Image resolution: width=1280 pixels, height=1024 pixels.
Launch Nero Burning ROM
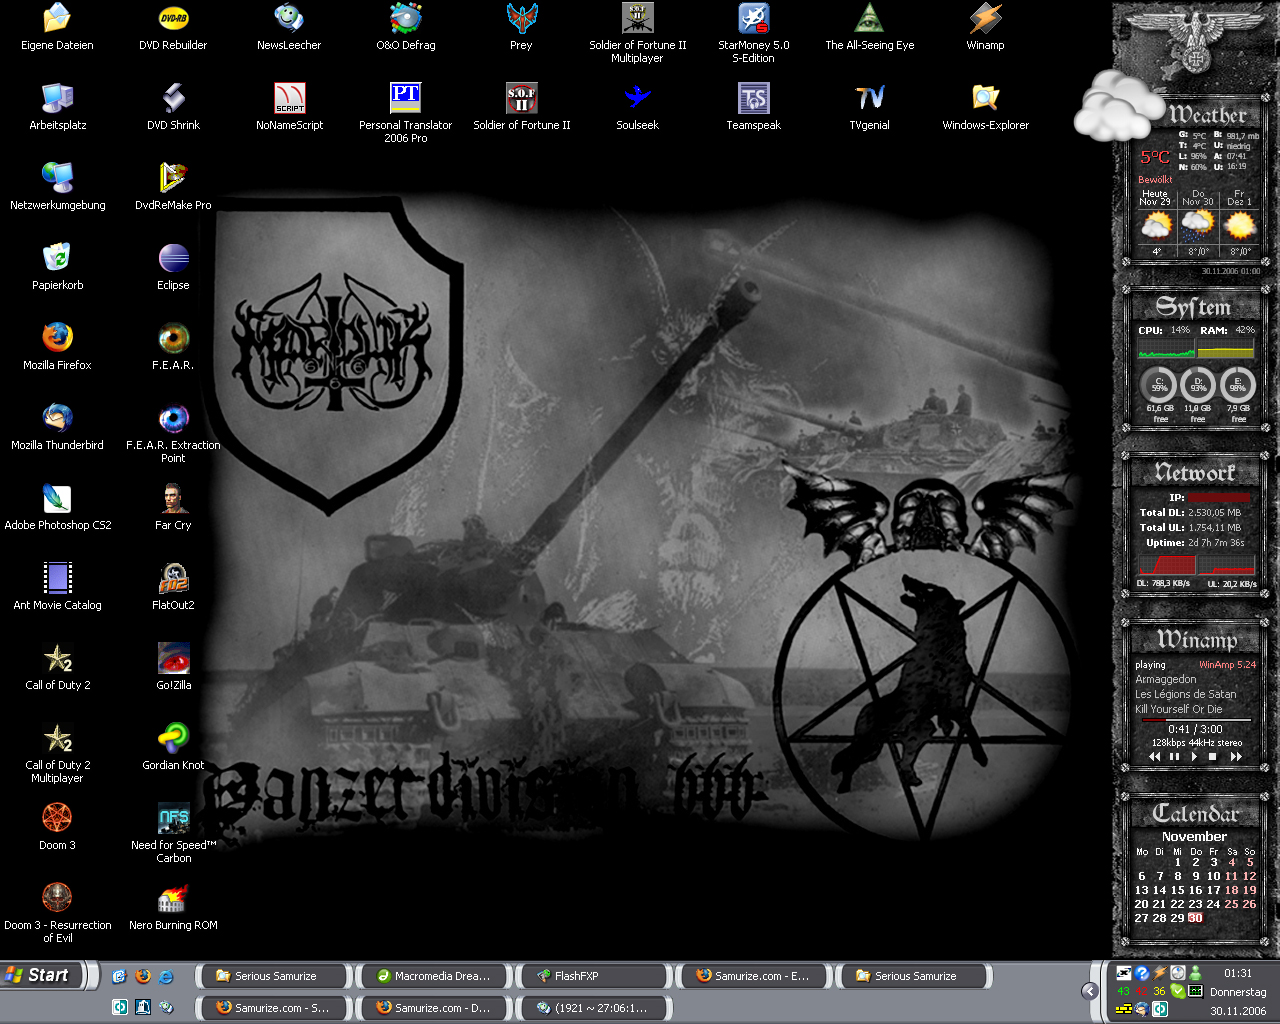(173, 907)
